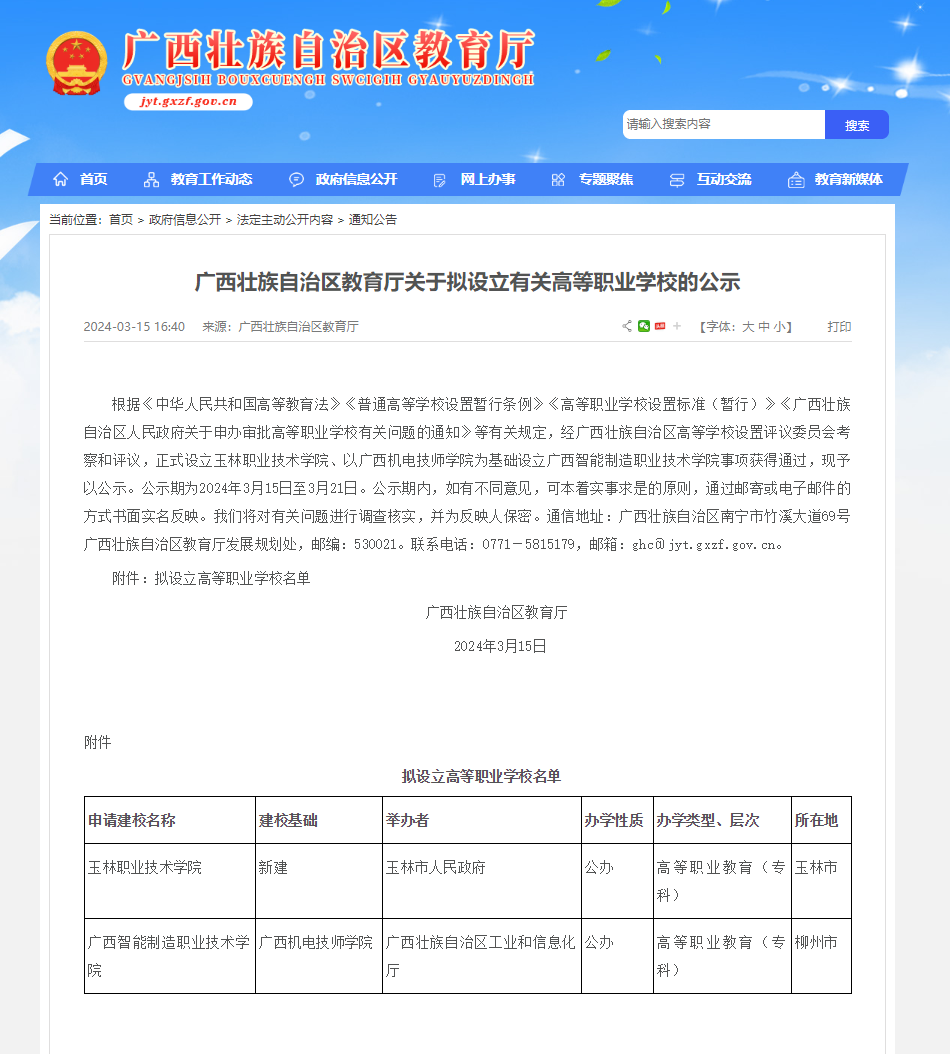The width and height of the screenshot is (950, 1054).
Task: Click the document icon beside 网上办事
Action: [x=440, y=180]
